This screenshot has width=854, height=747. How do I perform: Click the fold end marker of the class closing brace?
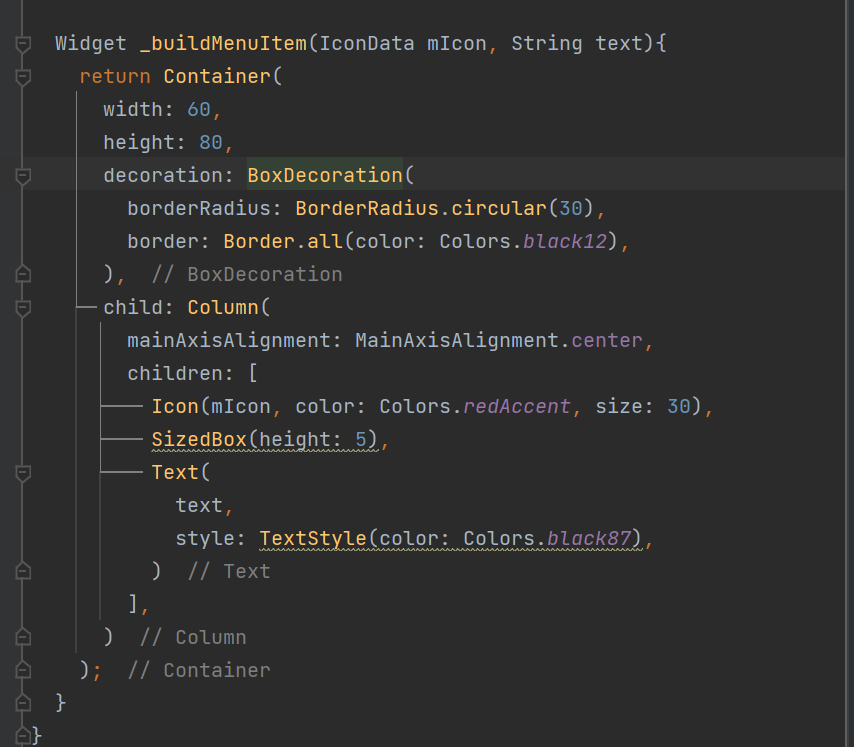(x=23, y=736)
